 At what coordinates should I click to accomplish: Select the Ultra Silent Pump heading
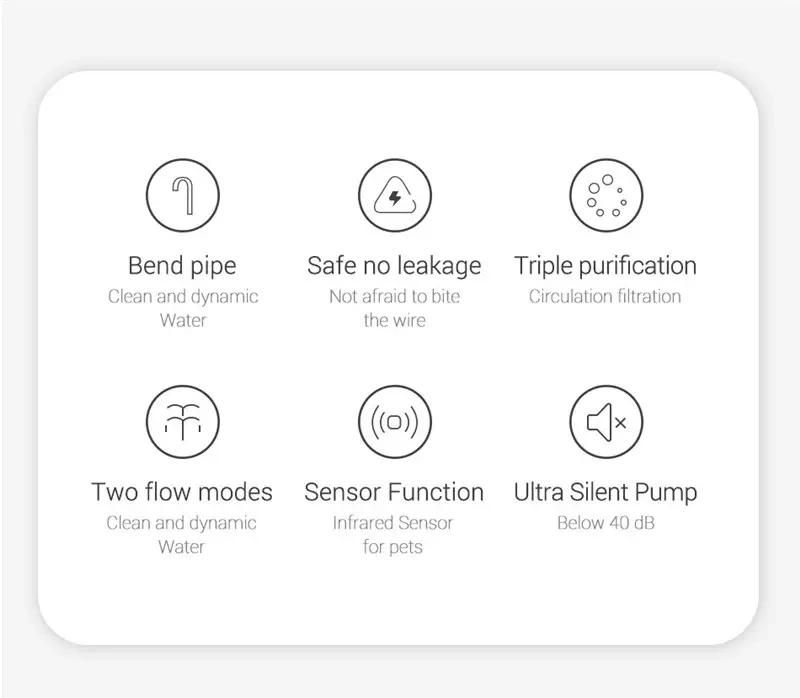(605, 493)
